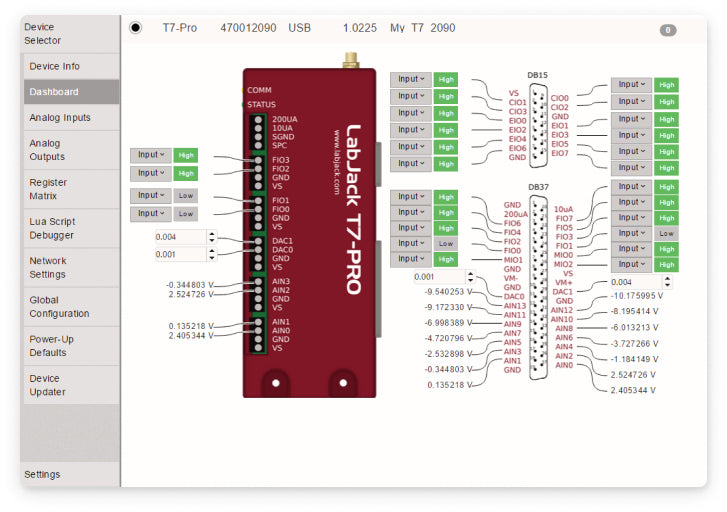Image resolution: width=727 pixels, height=512 pixels.
Task: Expand the CIO1 Input dropdown in DB15
Action: (x=410, y=96)
